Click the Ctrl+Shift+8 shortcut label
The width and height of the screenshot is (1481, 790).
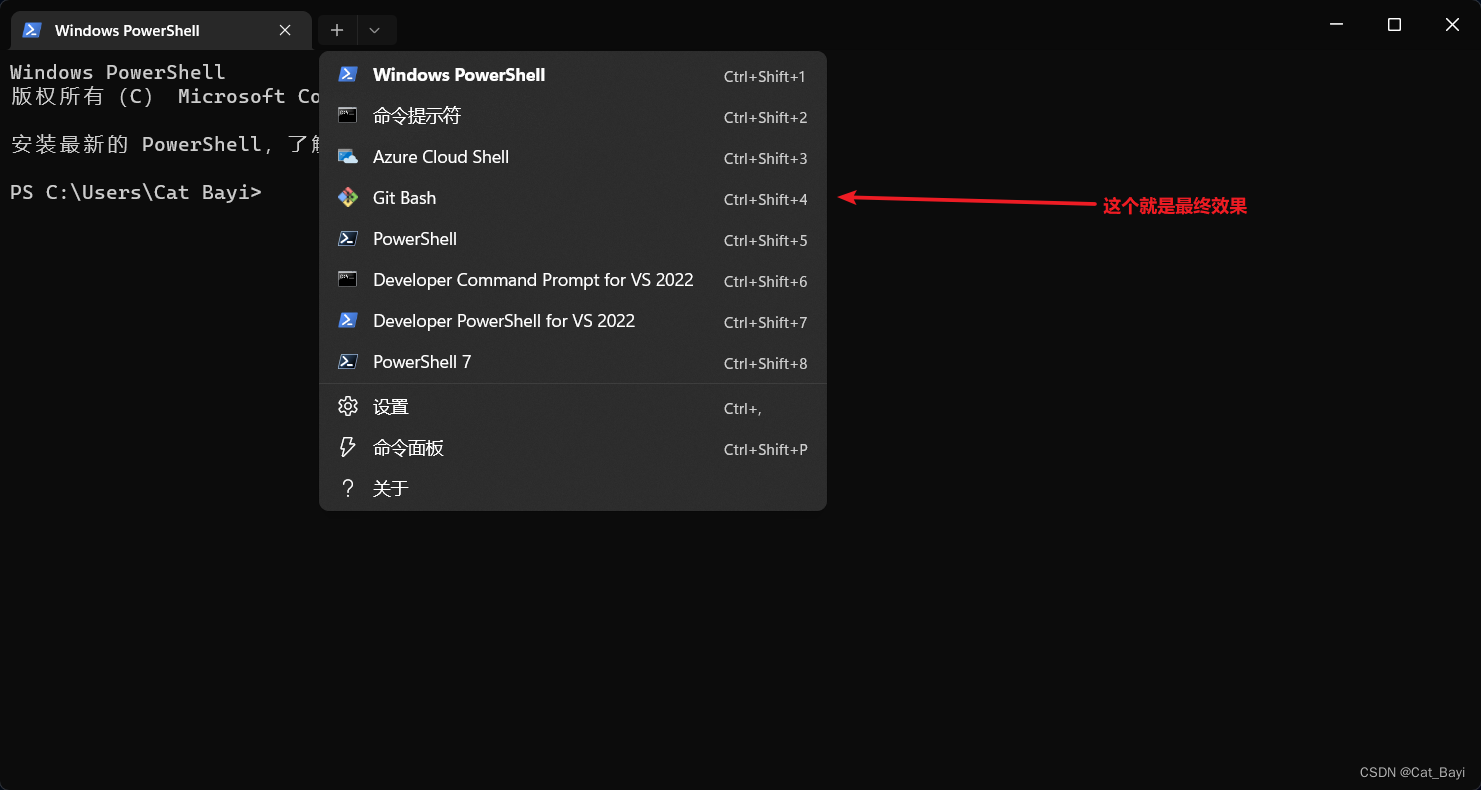pos(765,364)
